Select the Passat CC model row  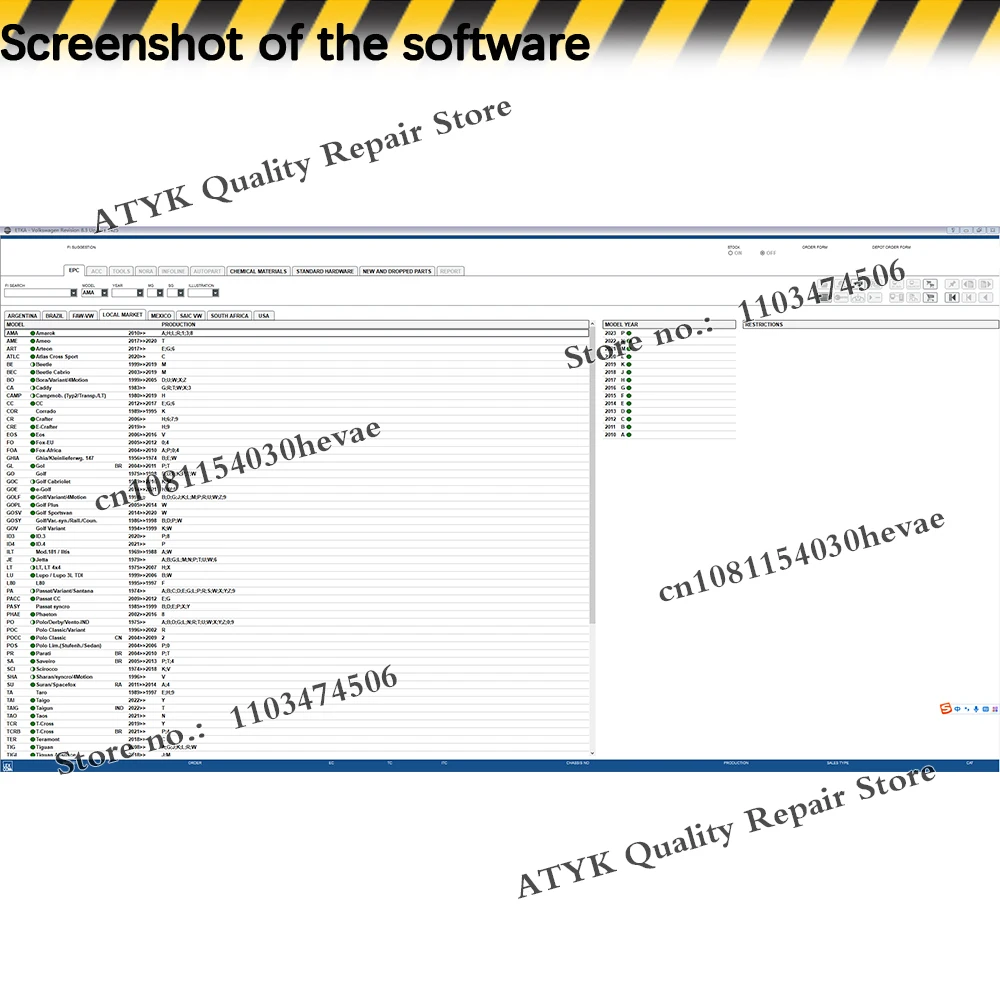296,599
